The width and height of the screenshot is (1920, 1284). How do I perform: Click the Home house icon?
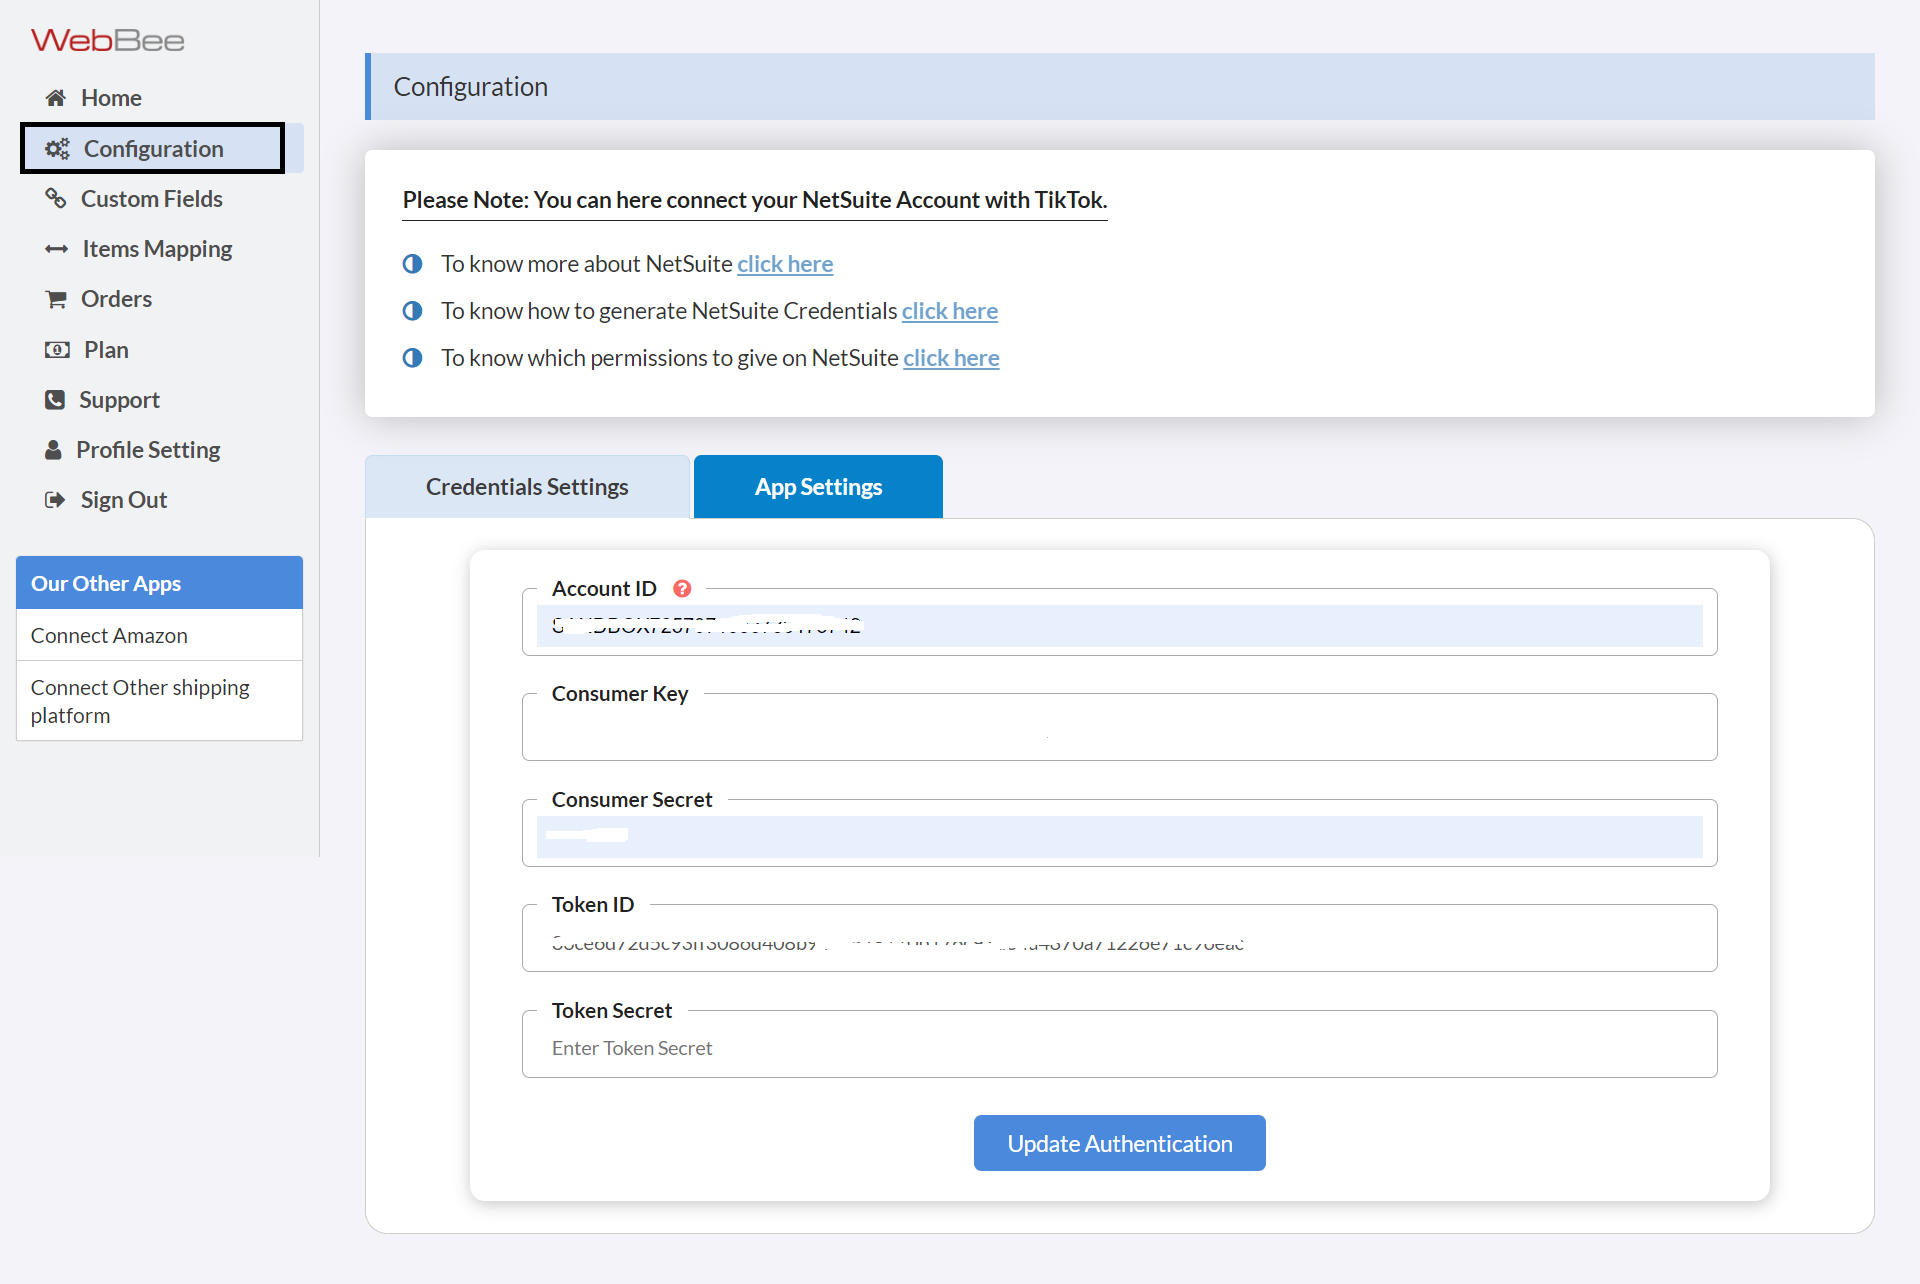click(56, 98)
